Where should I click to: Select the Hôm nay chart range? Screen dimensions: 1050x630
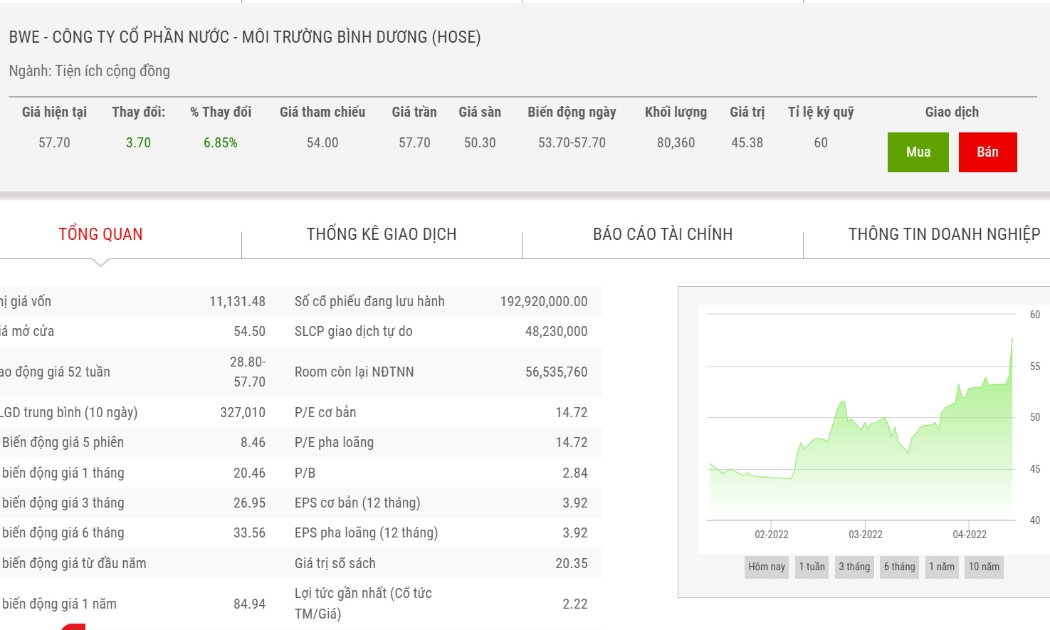tap(767, 567)
